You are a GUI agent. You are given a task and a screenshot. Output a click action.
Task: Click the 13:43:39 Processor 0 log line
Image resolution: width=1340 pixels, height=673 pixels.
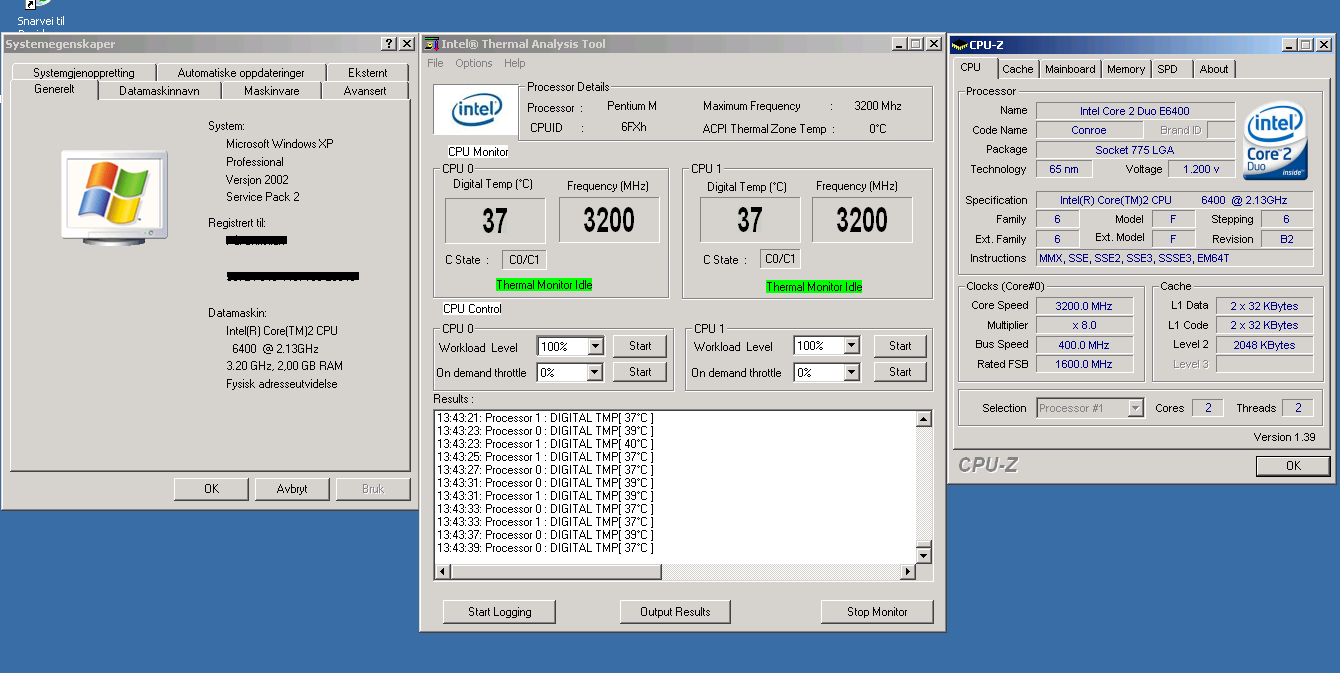(x=545, y=548)
